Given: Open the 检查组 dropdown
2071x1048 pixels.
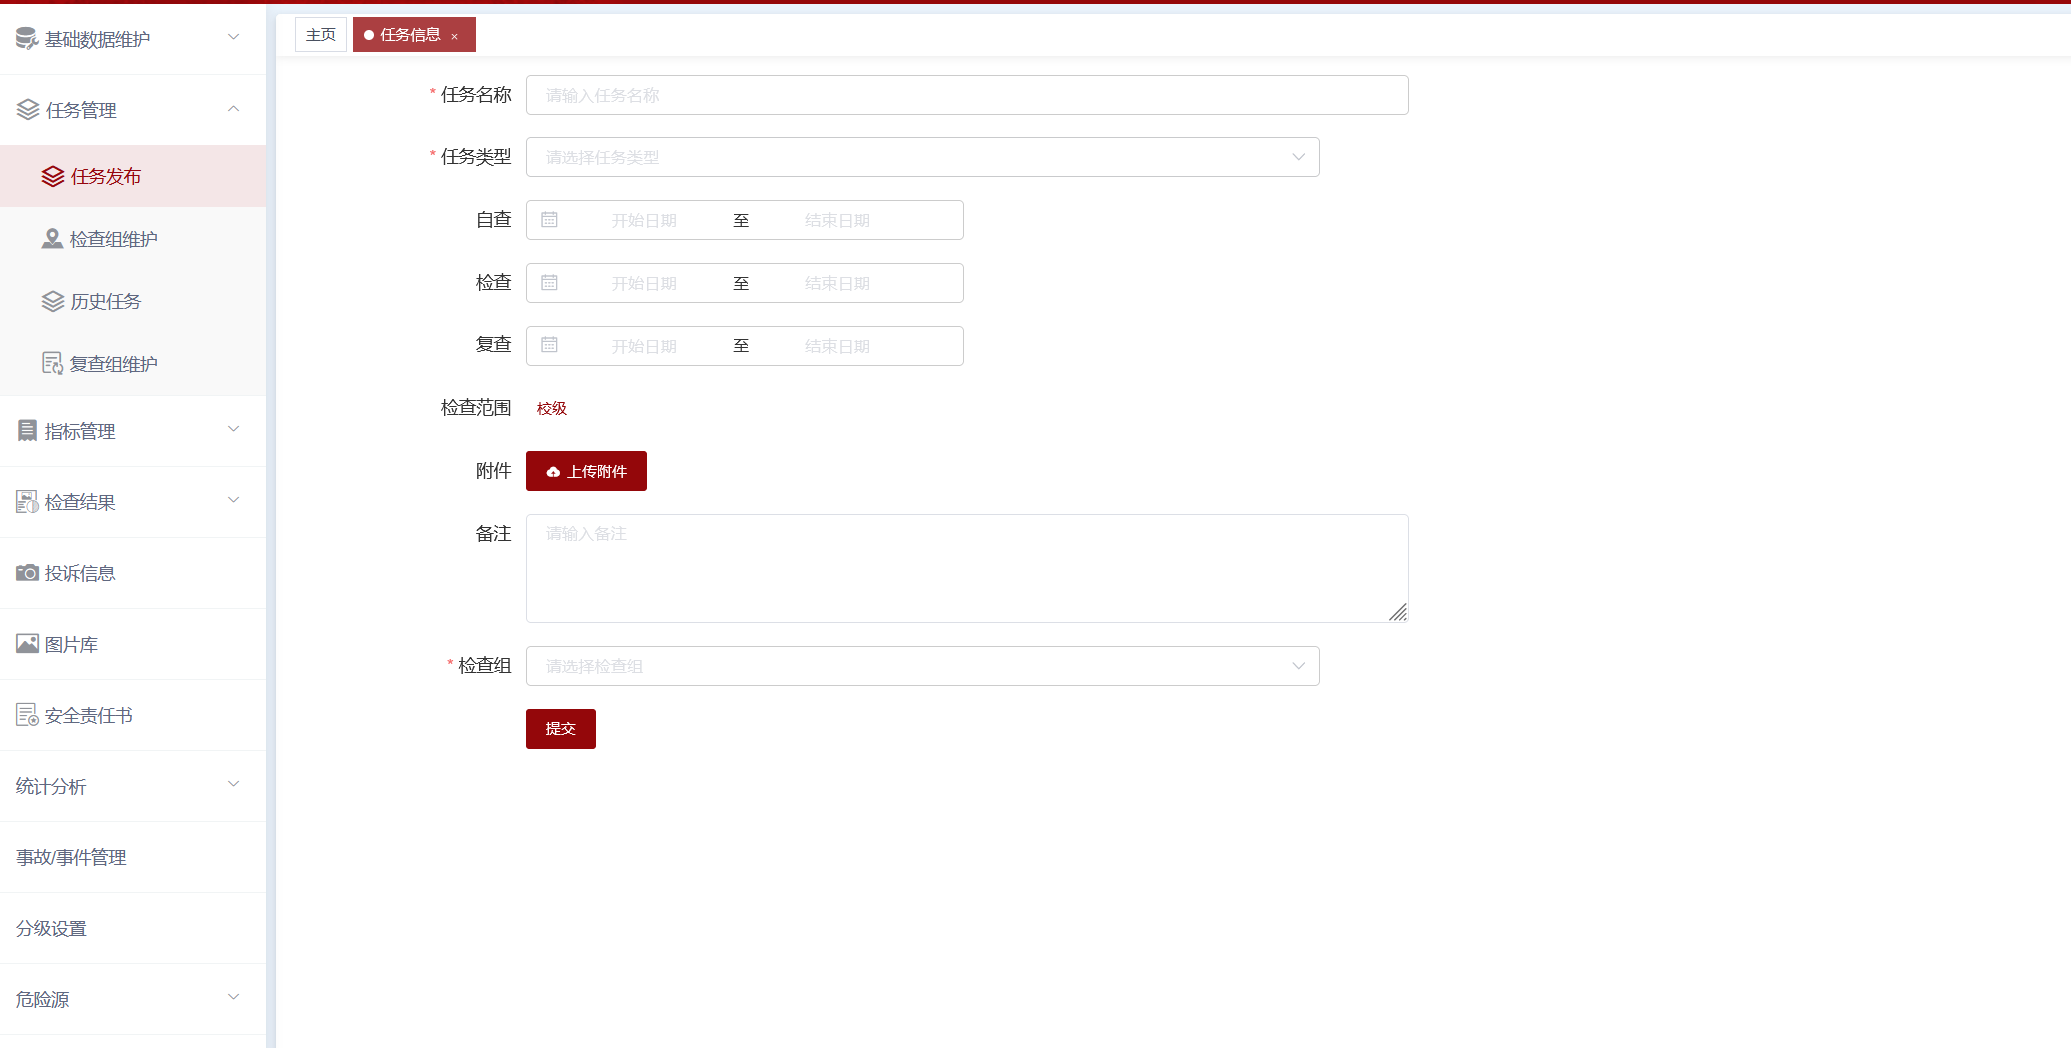Looking at the screenshot, I should point(922,666).
